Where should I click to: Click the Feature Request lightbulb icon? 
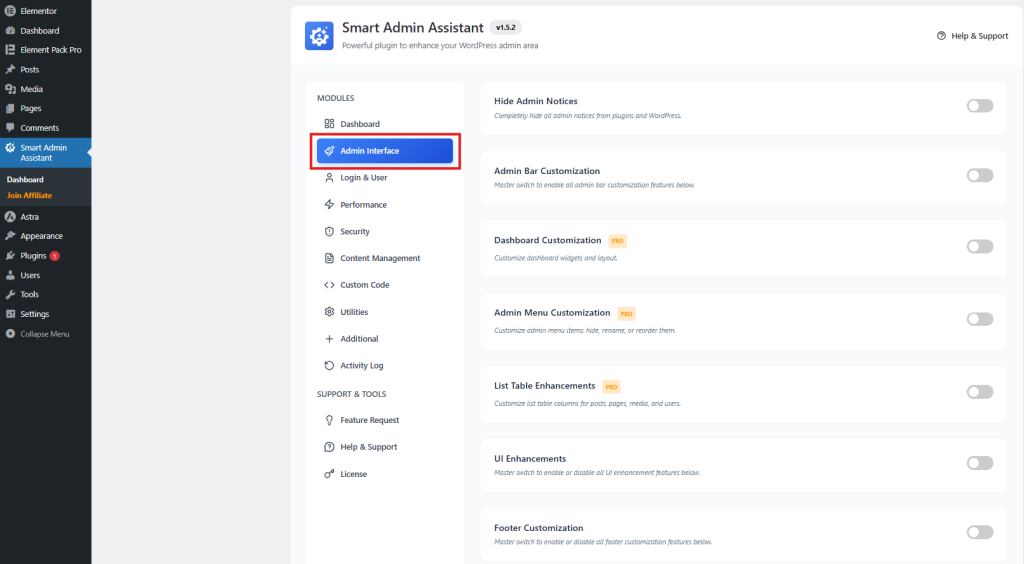[329, 420]
